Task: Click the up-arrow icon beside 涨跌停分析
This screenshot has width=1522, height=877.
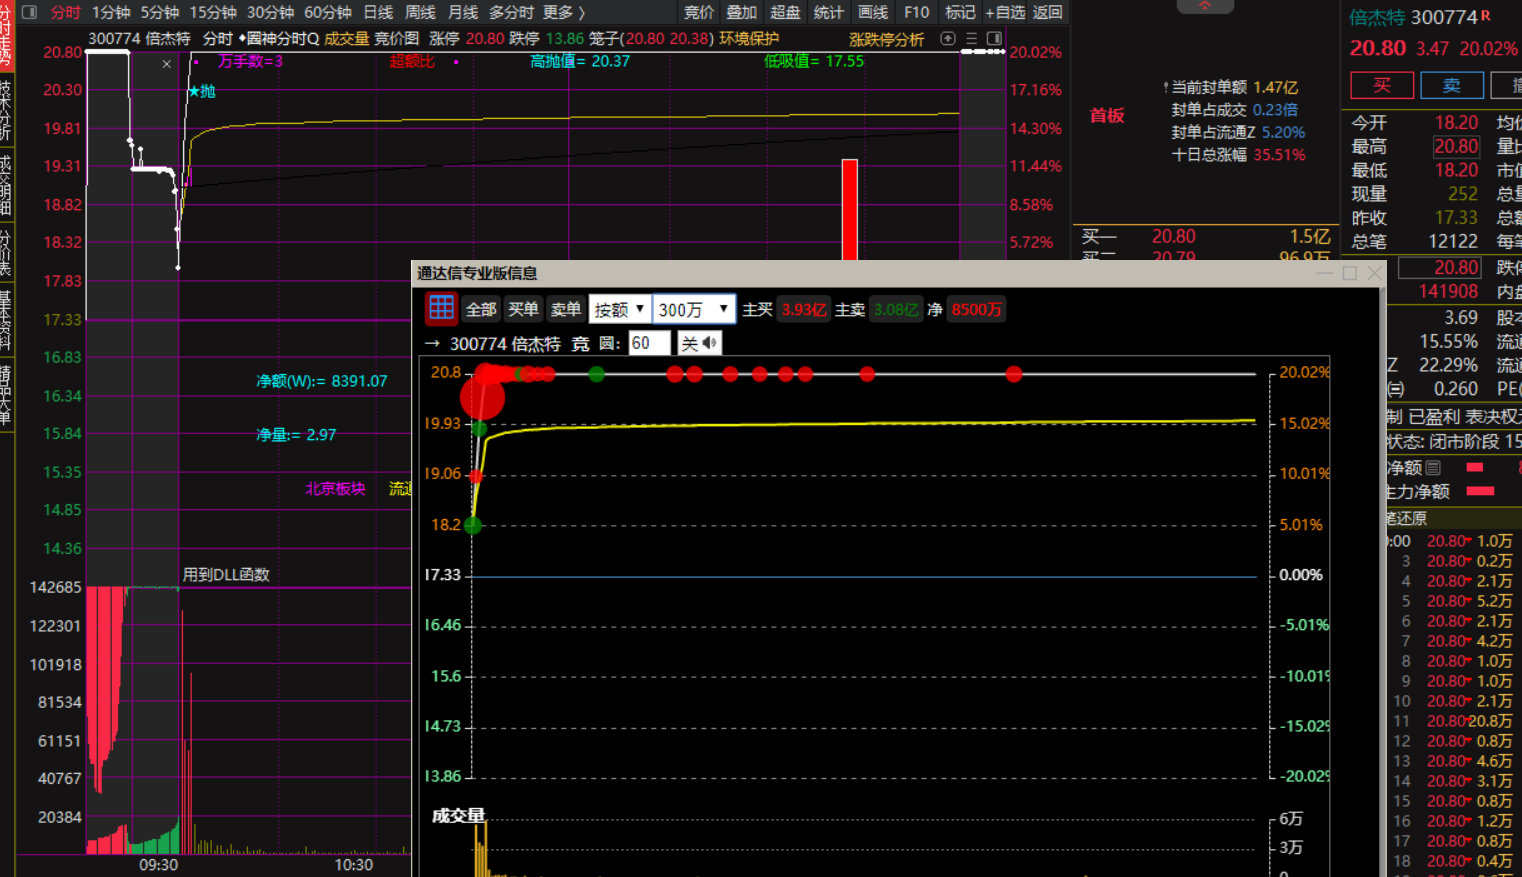Action: pyautogui.click(x=948, y=39)
